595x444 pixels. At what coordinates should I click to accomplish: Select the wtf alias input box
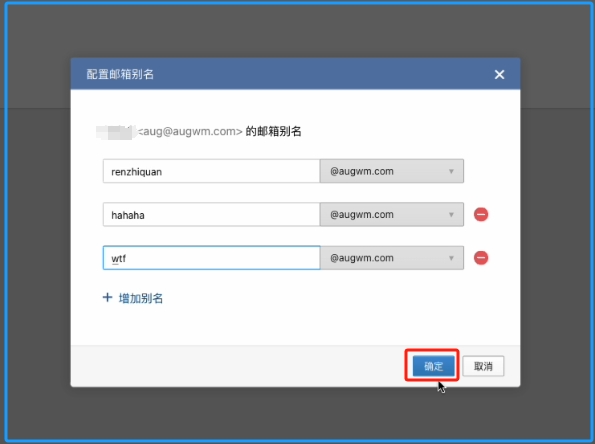[x=211, y=258]
